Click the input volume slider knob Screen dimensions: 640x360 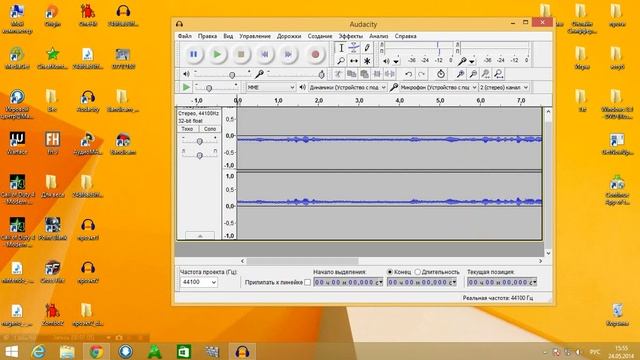(x=322, y=75)
